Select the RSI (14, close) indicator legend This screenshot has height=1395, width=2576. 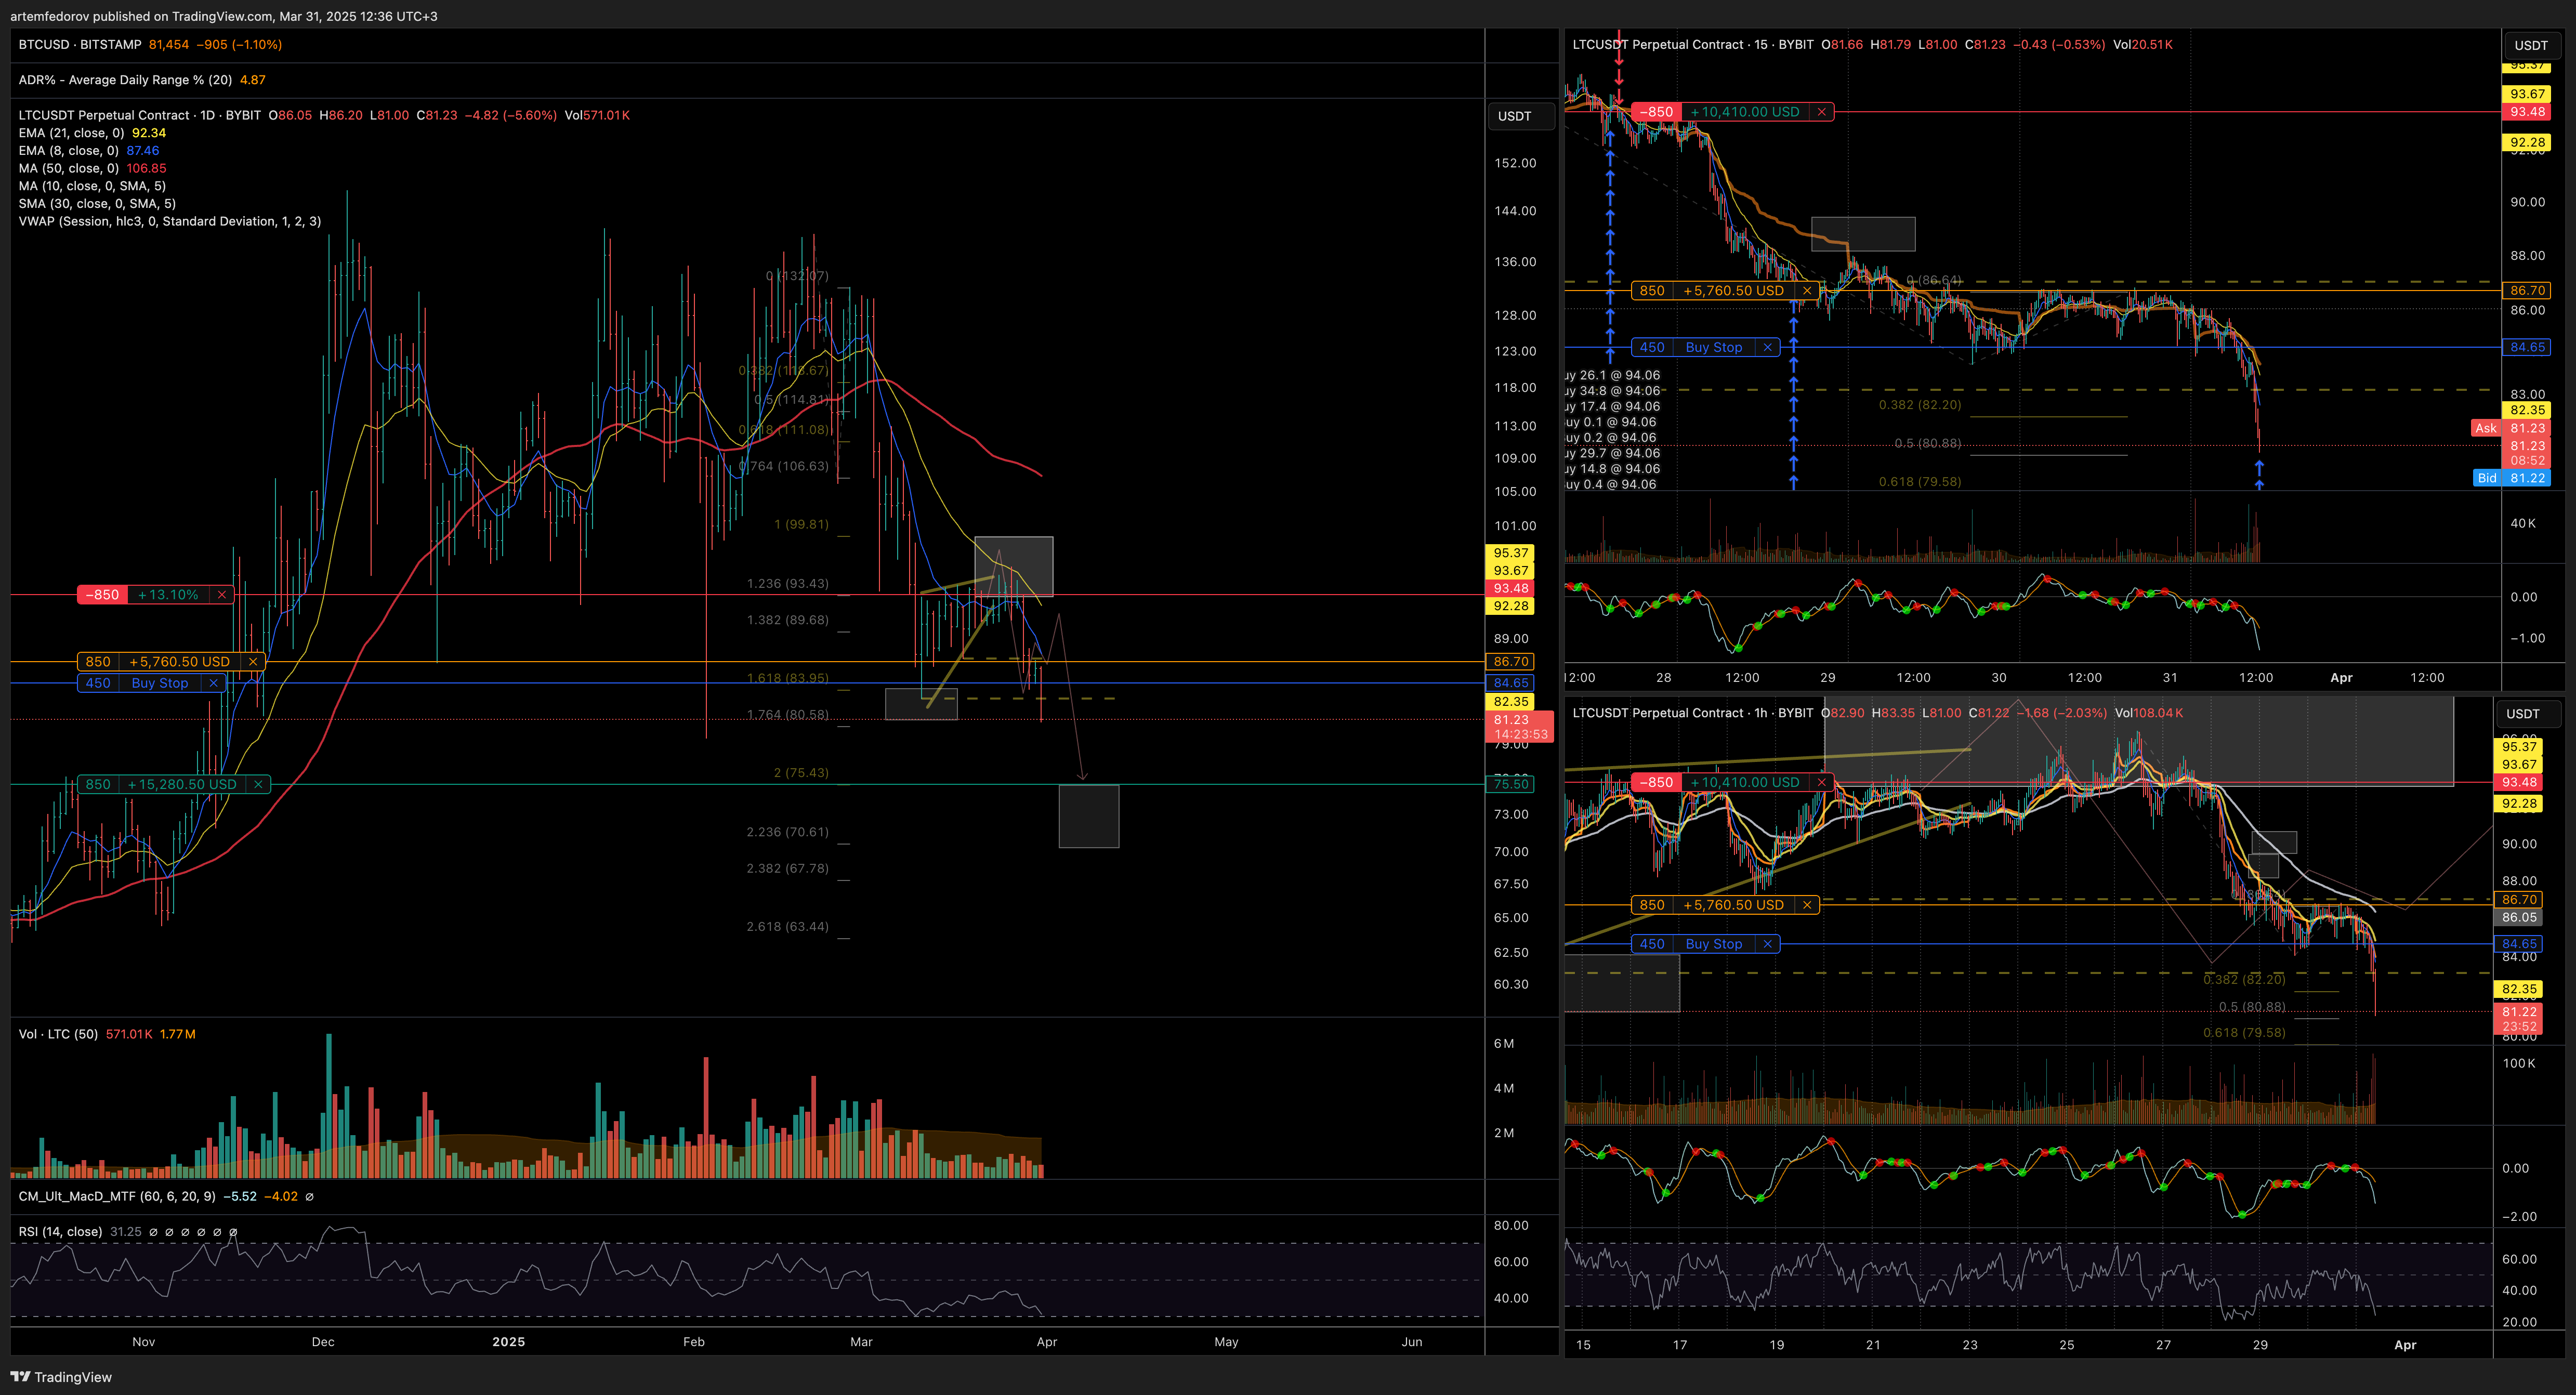(60, 1232)
